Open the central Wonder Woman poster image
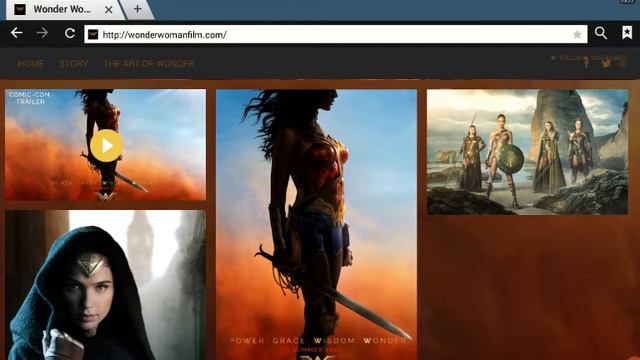 [x=316, y=224]
